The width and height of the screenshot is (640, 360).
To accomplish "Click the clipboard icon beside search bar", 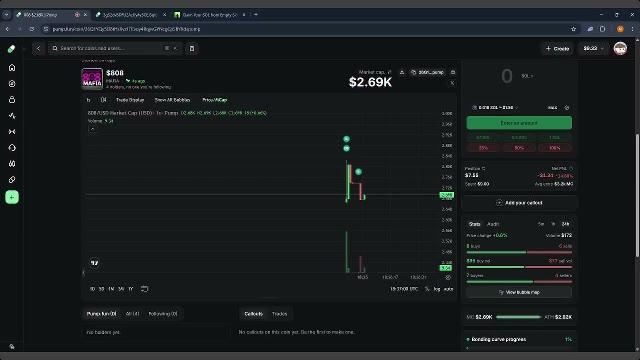I will coord(192,49).
